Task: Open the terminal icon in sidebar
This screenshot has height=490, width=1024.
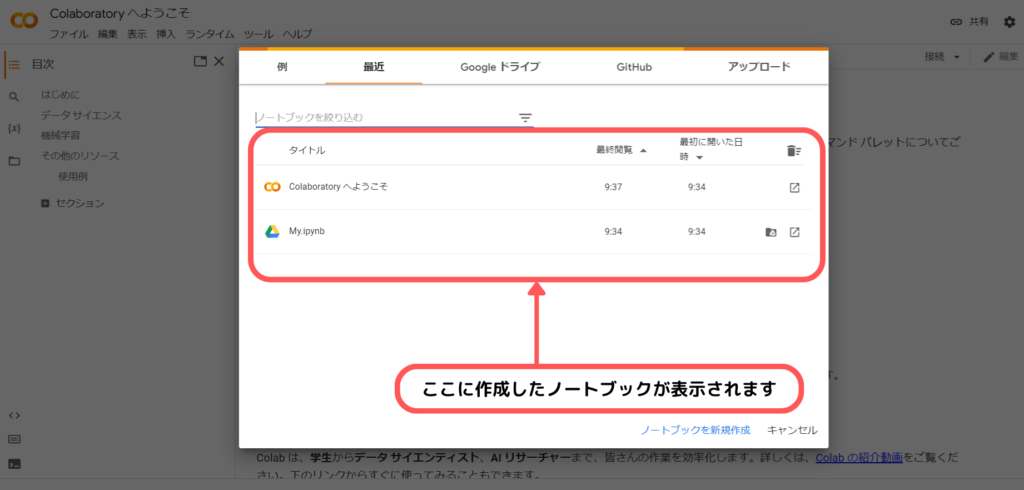Action: point(14,463)
